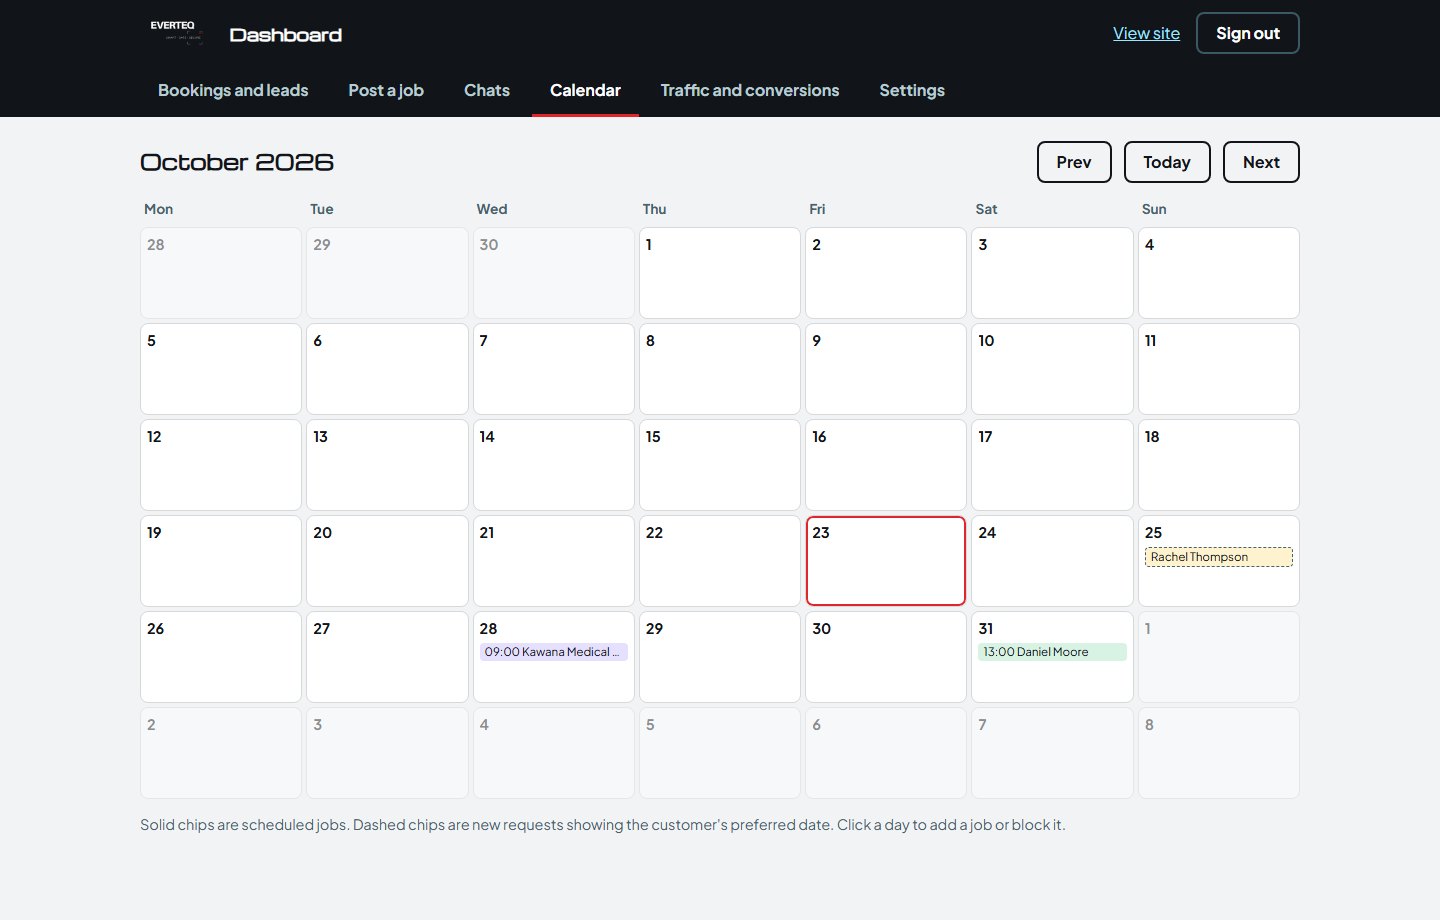Image resolution: width=1440 pixels, height=920 pixels.
Task: Click the Fri column header
Action: pos(817,209)
